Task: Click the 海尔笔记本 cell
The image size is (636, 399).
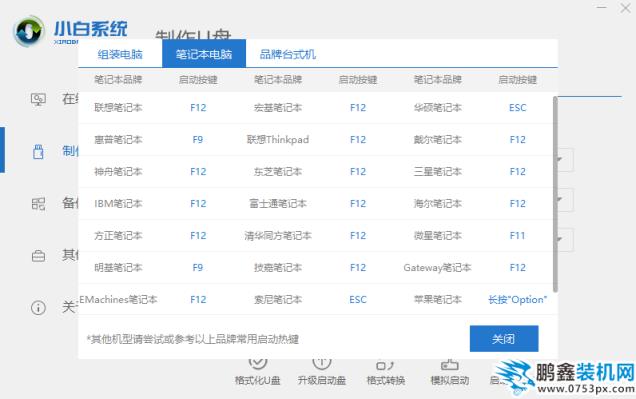Action: tap(438, 204)
